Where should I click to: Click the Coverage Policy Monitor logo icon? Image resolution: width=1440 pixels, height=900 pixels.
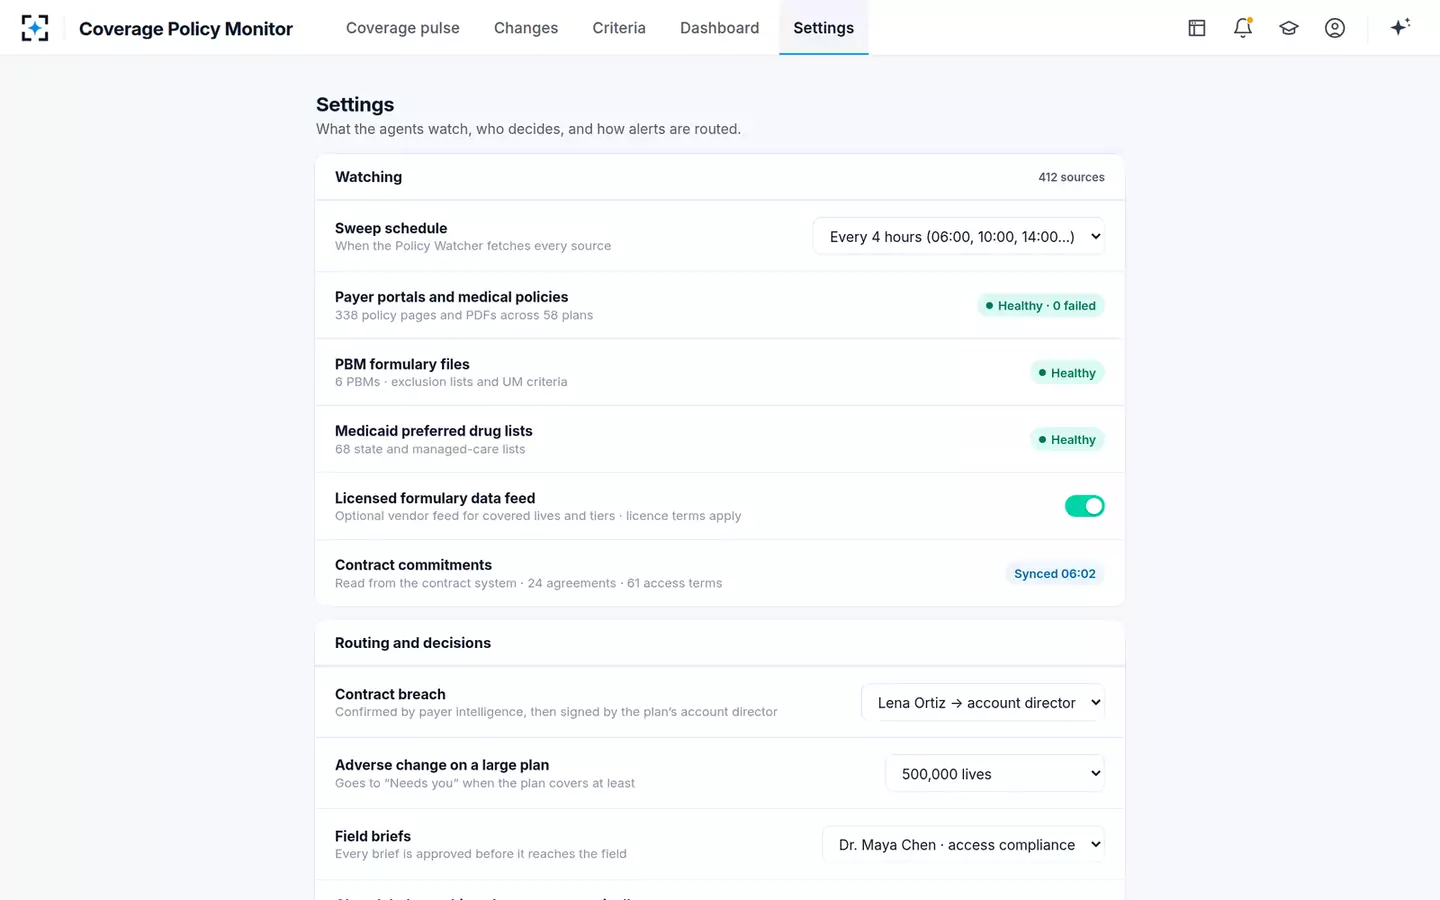coord(35,28)
